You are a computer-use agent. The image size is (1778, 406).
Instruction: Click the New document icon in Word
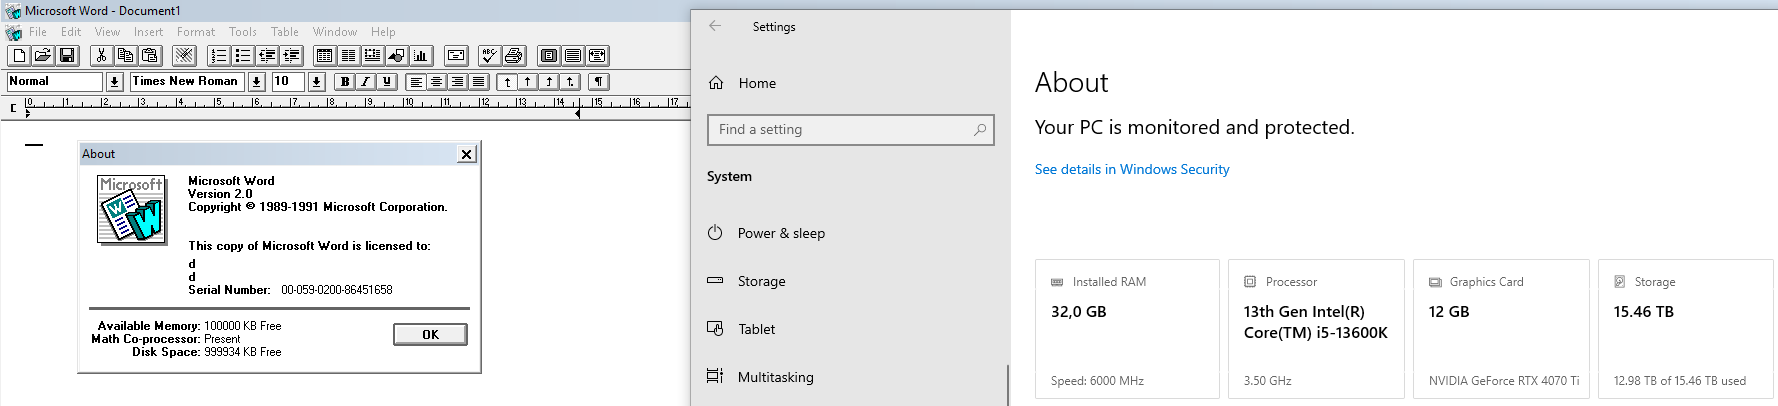(19, 56)
